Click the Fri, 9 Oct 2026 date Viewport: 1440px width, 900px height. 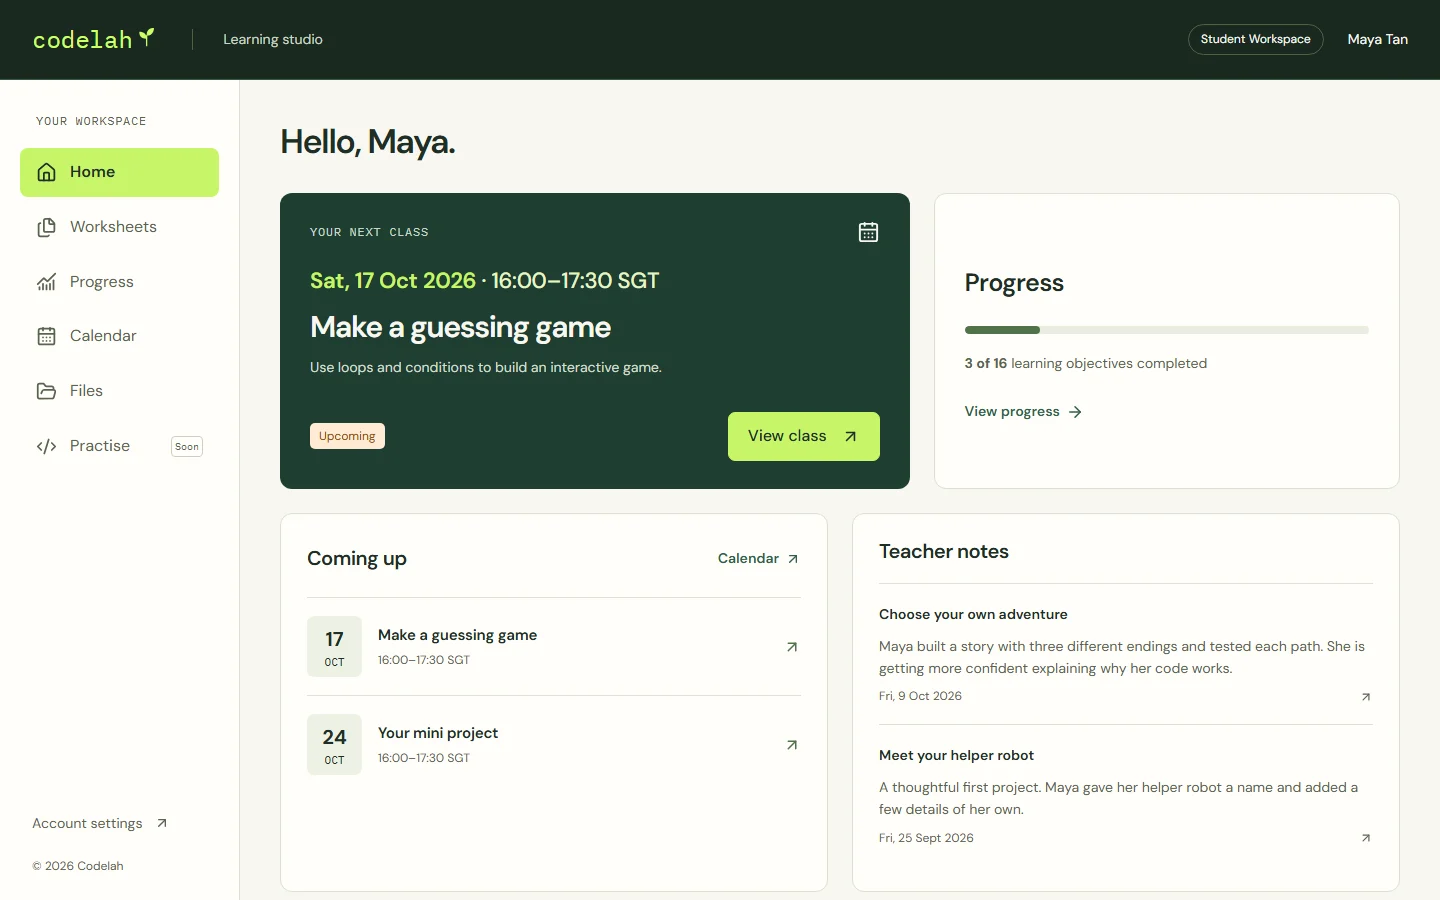(x=920, y=696)
